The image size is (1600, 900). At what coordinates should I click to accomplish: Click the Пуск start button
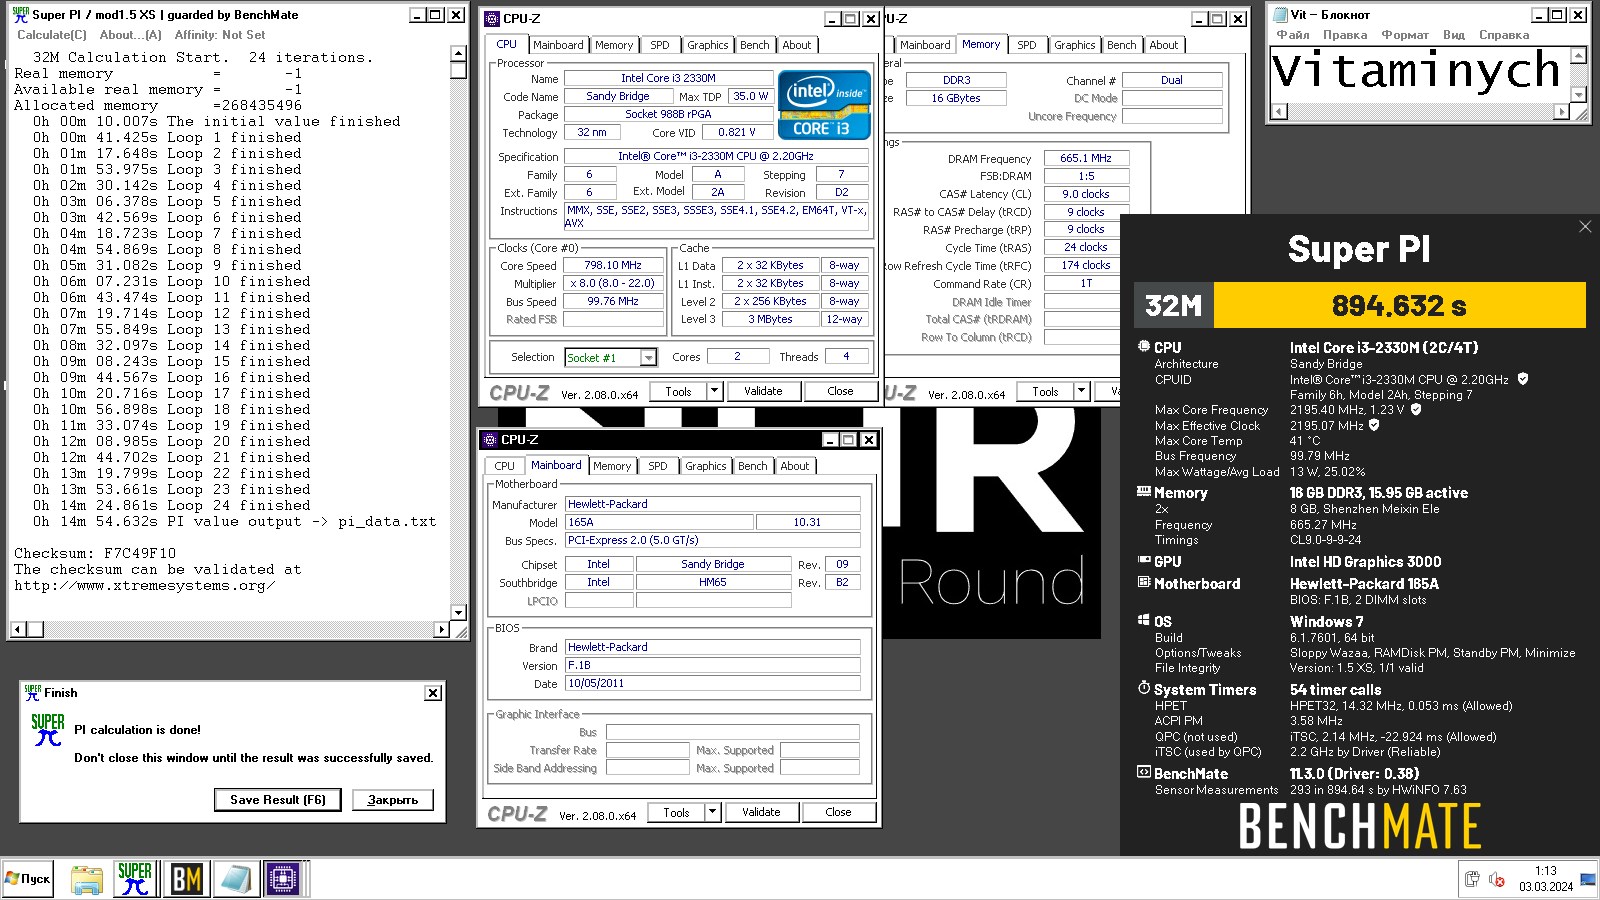28,879
